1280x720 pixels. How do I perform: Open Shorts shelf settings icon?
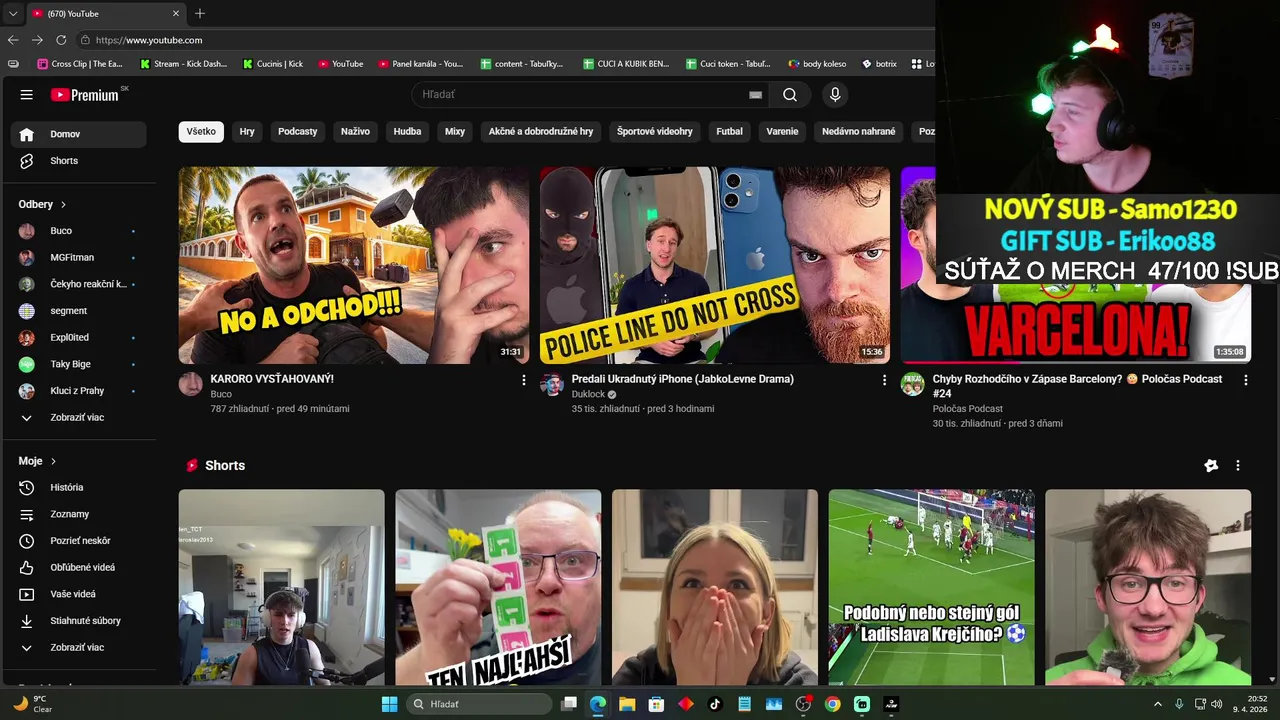click(1211, 466)
